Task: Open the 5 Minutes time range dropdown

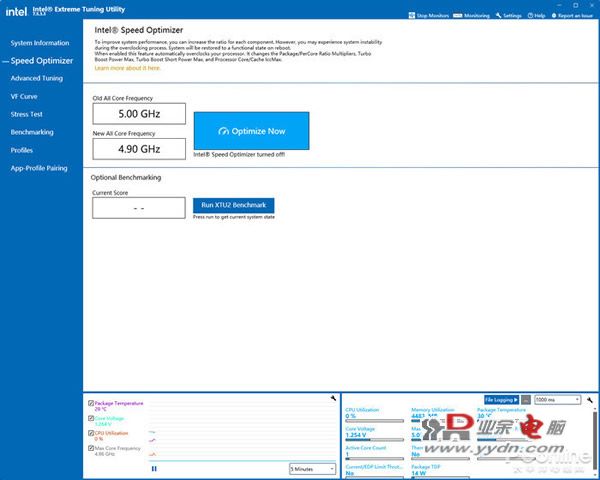Action: [x=312, y=469]
